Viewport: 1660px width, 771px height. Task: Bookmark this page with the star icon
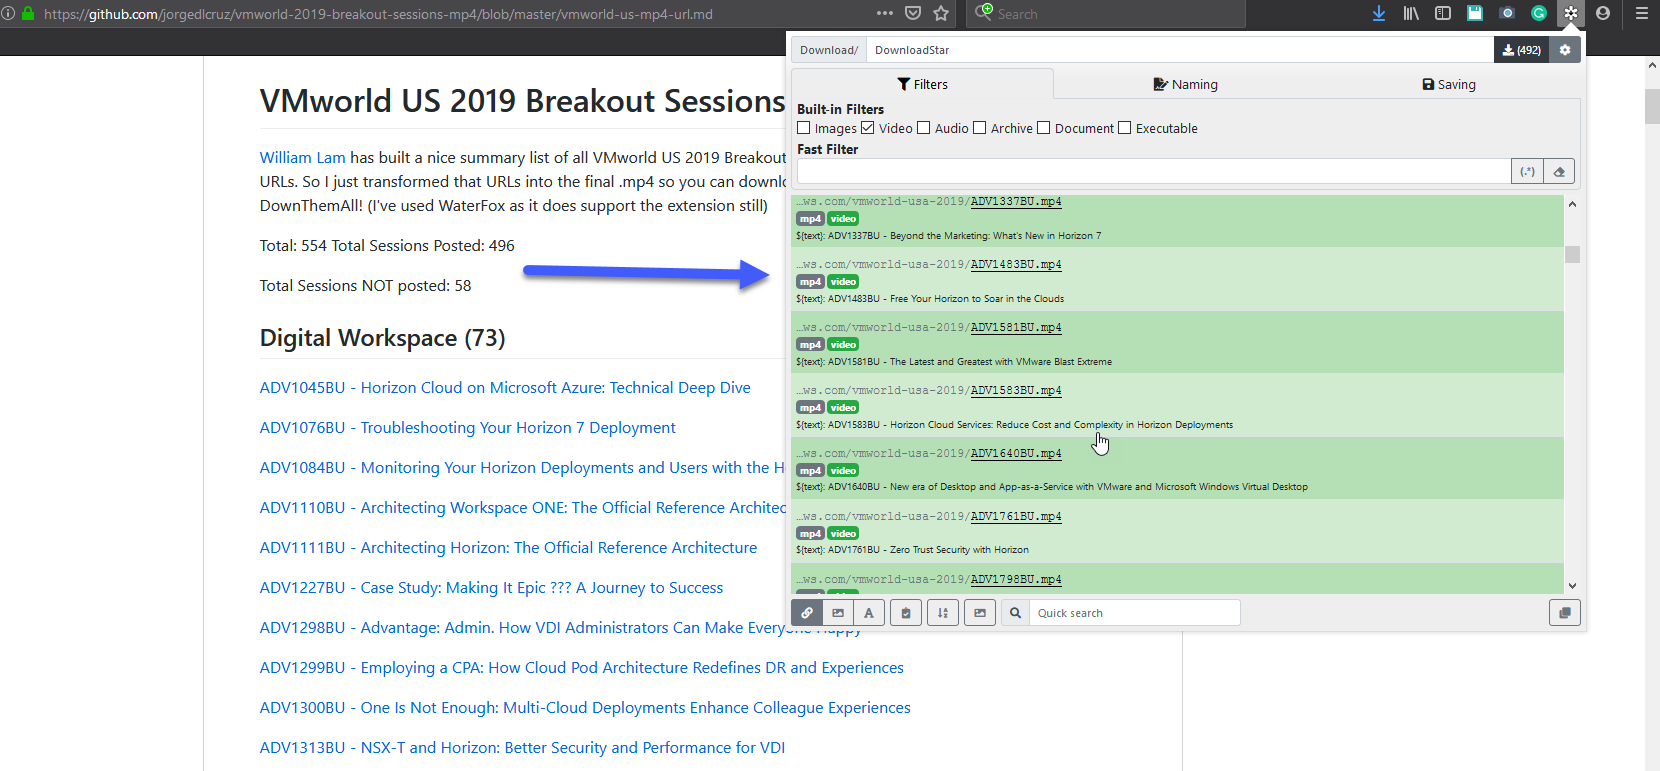pyautogui.click(x=941, y=13)
